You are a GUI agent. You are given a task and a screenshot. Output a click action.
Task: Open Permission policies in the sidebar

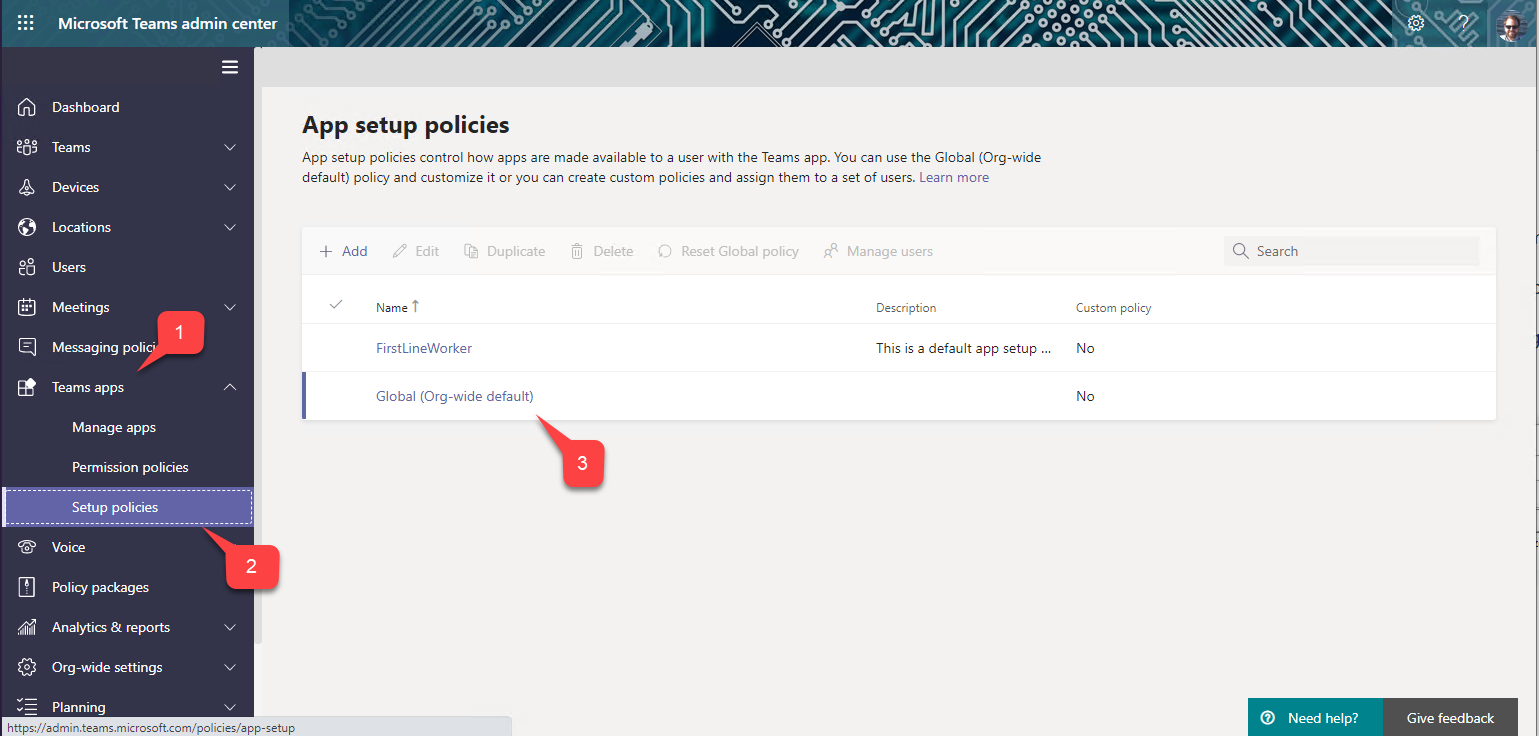[130, 467]
